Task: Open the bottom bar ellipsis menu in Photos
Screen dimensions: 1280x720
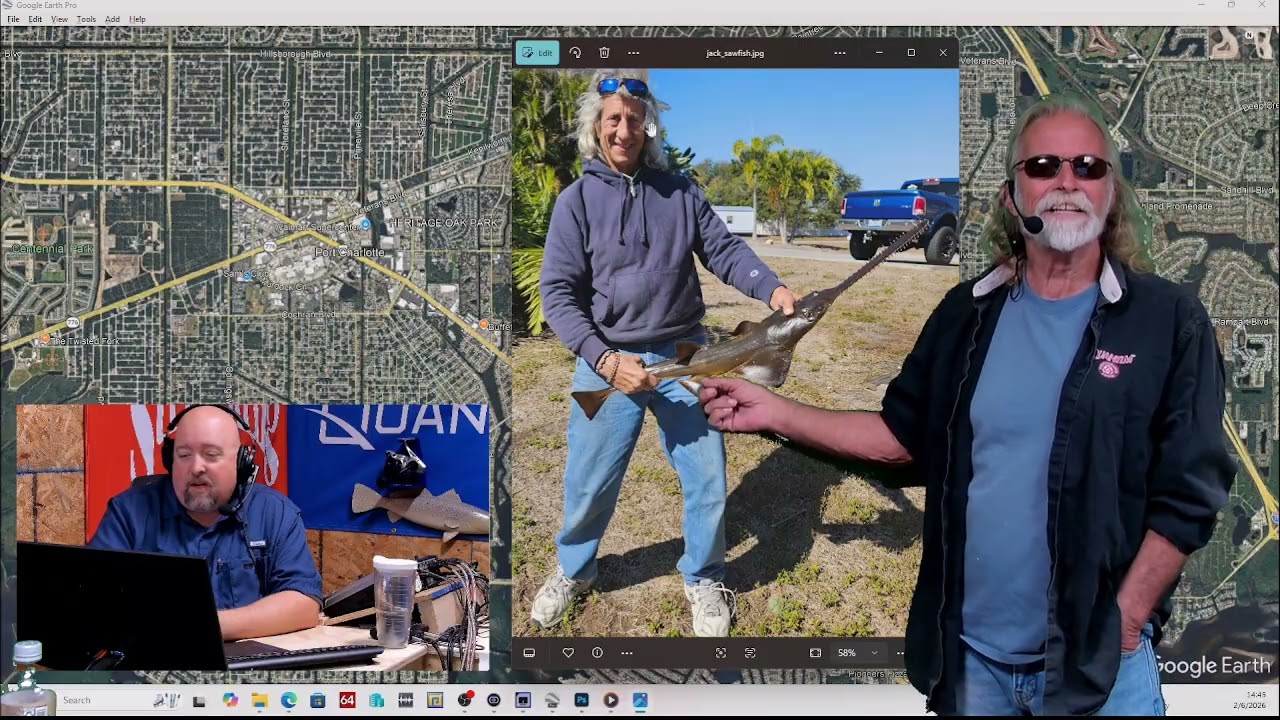Action: [627, 653]
